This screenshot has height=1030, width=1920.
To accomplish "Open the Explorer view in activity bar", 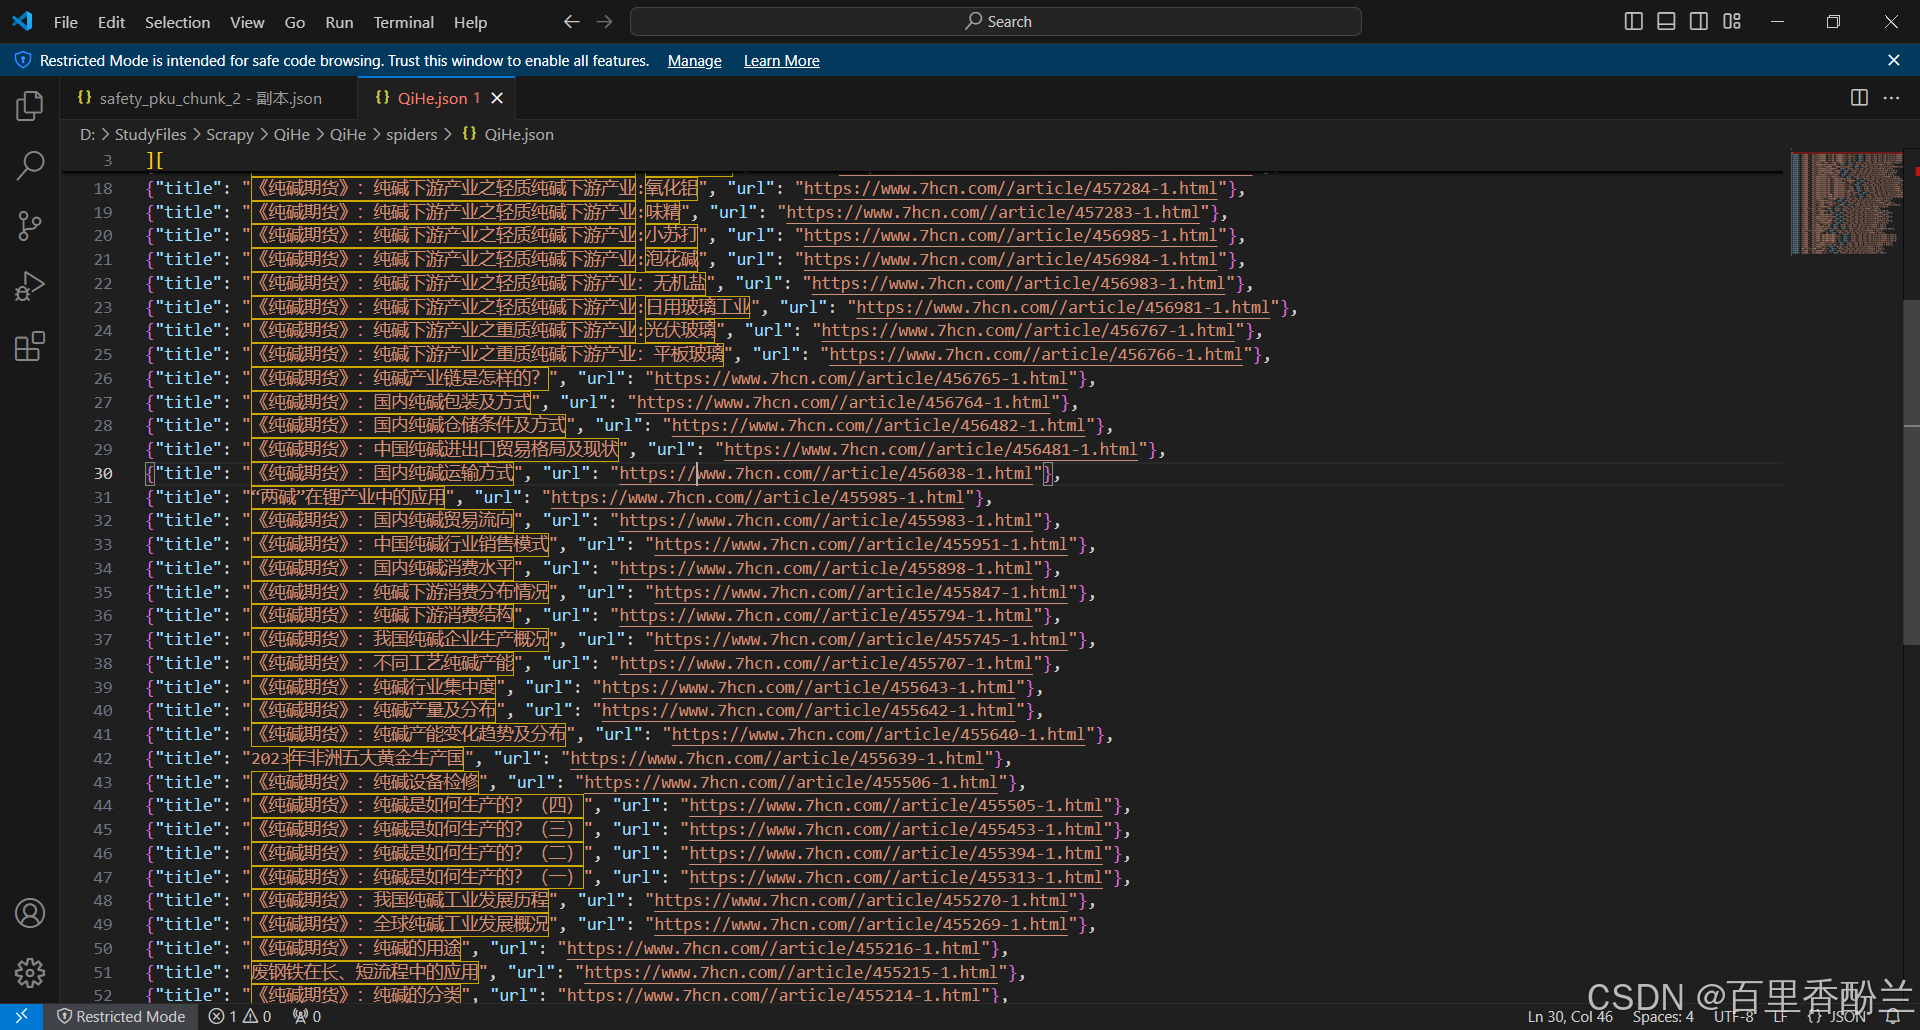I will click(30, 105).
